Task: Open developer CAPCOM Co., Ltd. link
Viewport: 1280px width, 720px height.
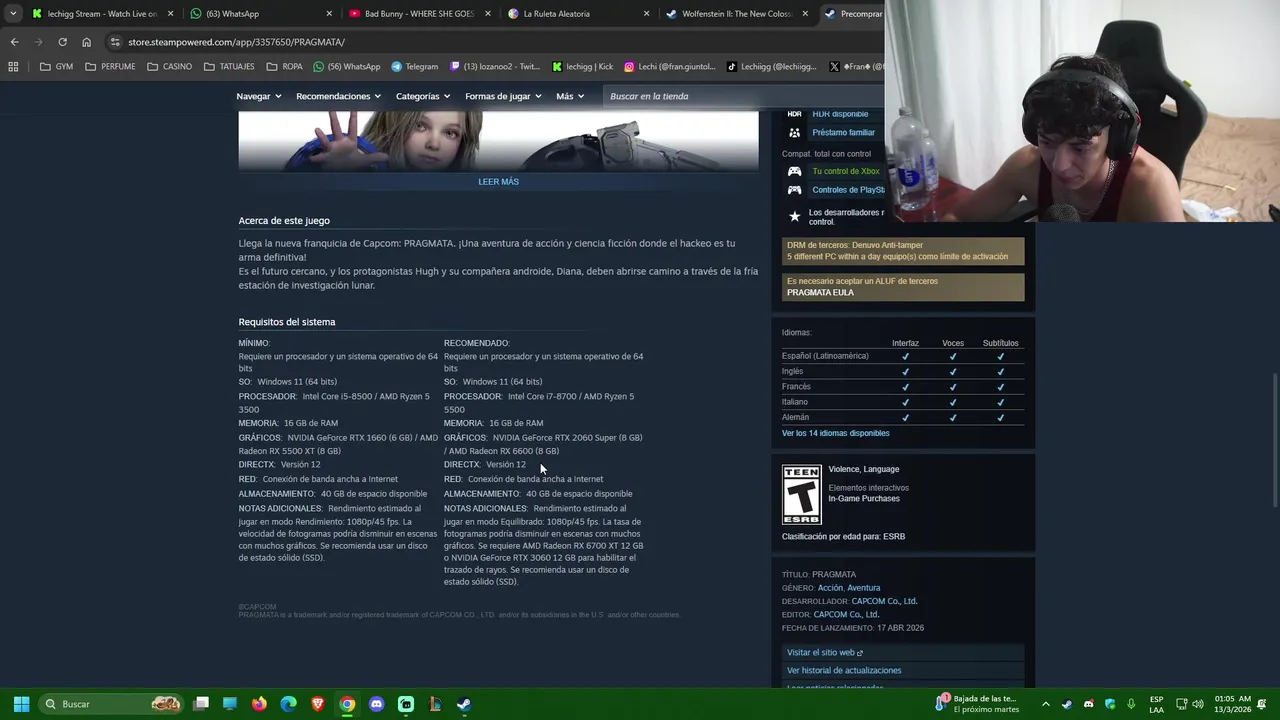Action: coord(884,601)
